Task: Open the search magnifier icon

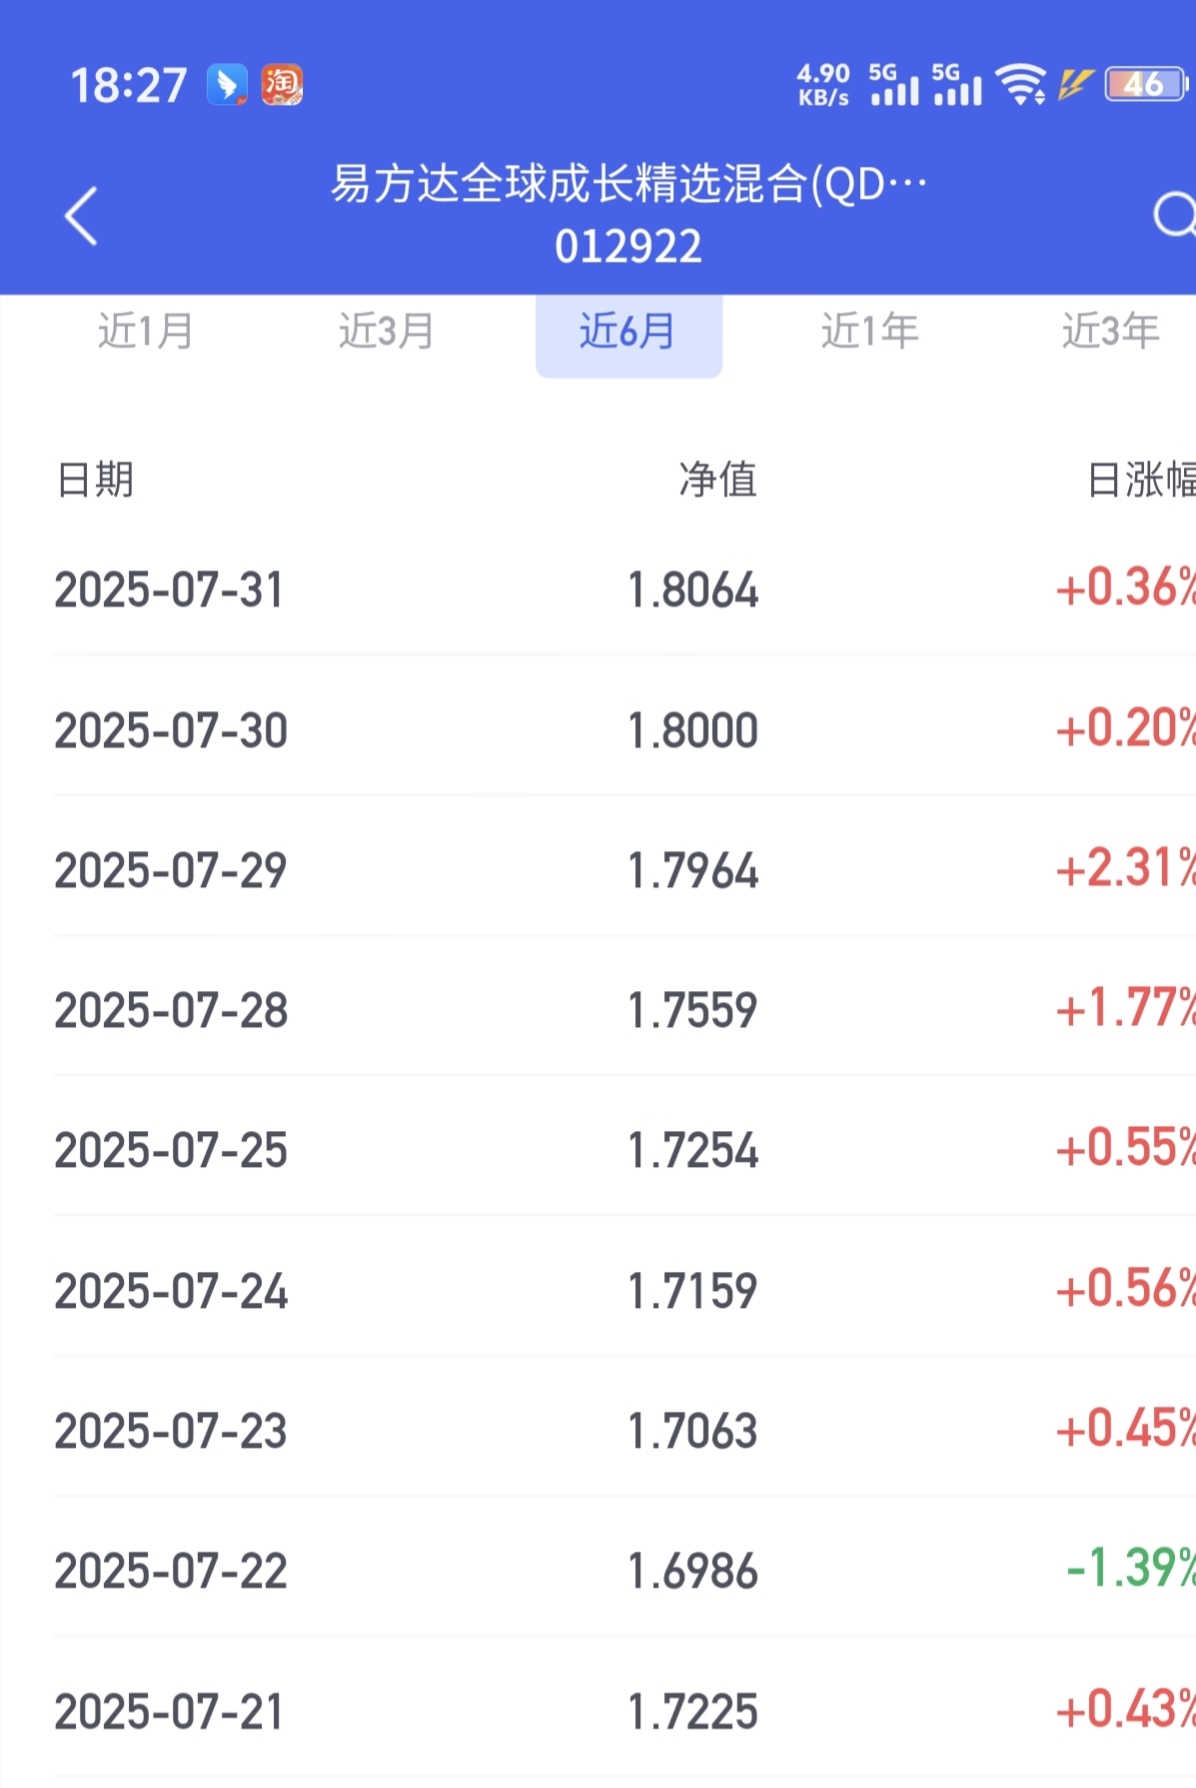Action: coord(1174,215)
